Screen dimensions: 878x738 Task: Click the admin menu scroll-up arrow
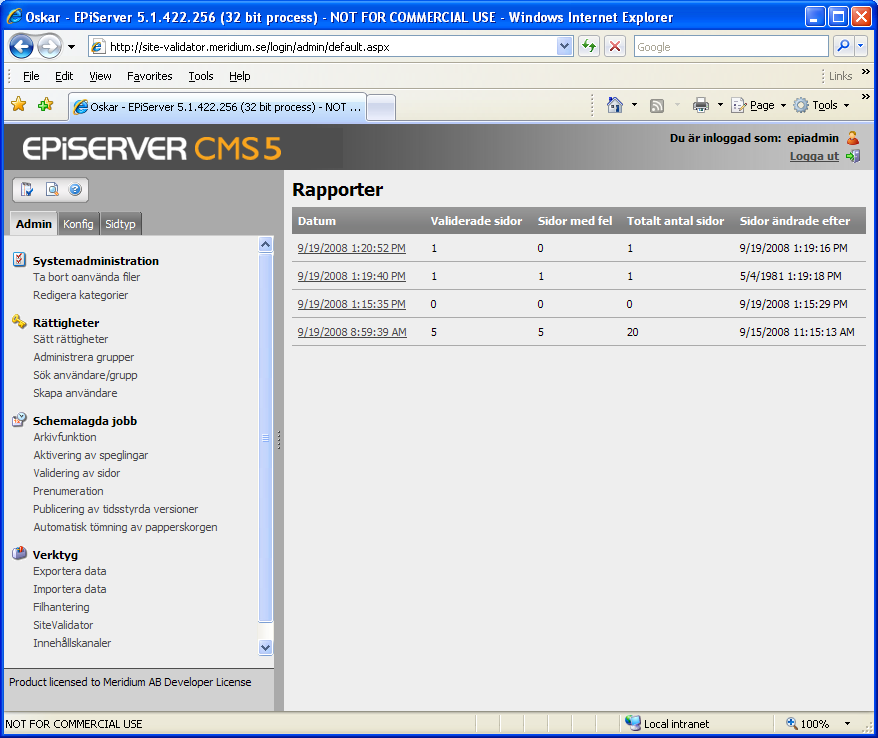tap(265, 244)
